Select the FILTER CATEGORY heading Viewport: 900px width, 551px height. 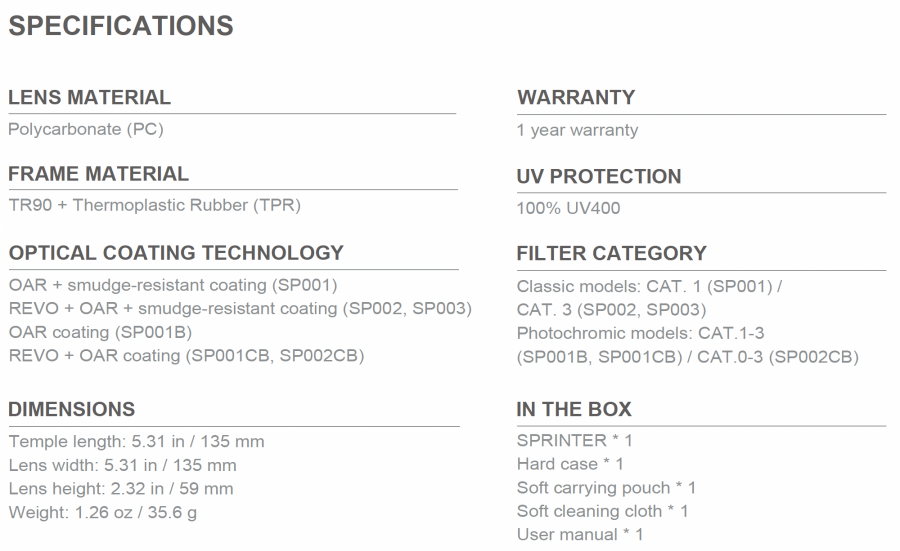(x=612, y=253)
